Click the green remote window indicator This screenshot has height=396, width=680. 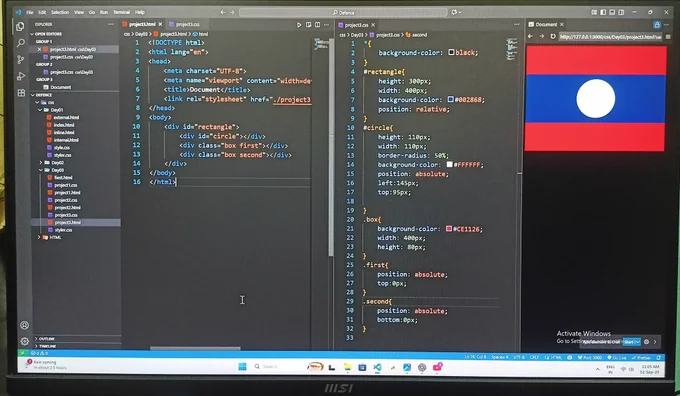23,353
